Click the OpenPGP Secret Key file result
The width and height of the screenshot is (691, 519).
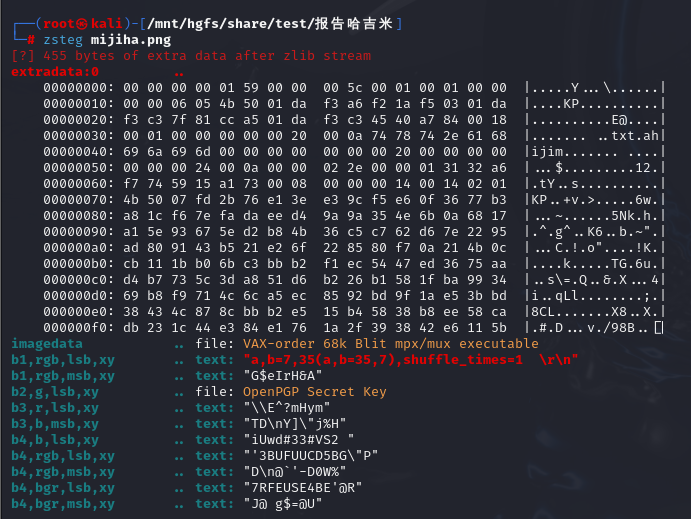coord(315,392)
